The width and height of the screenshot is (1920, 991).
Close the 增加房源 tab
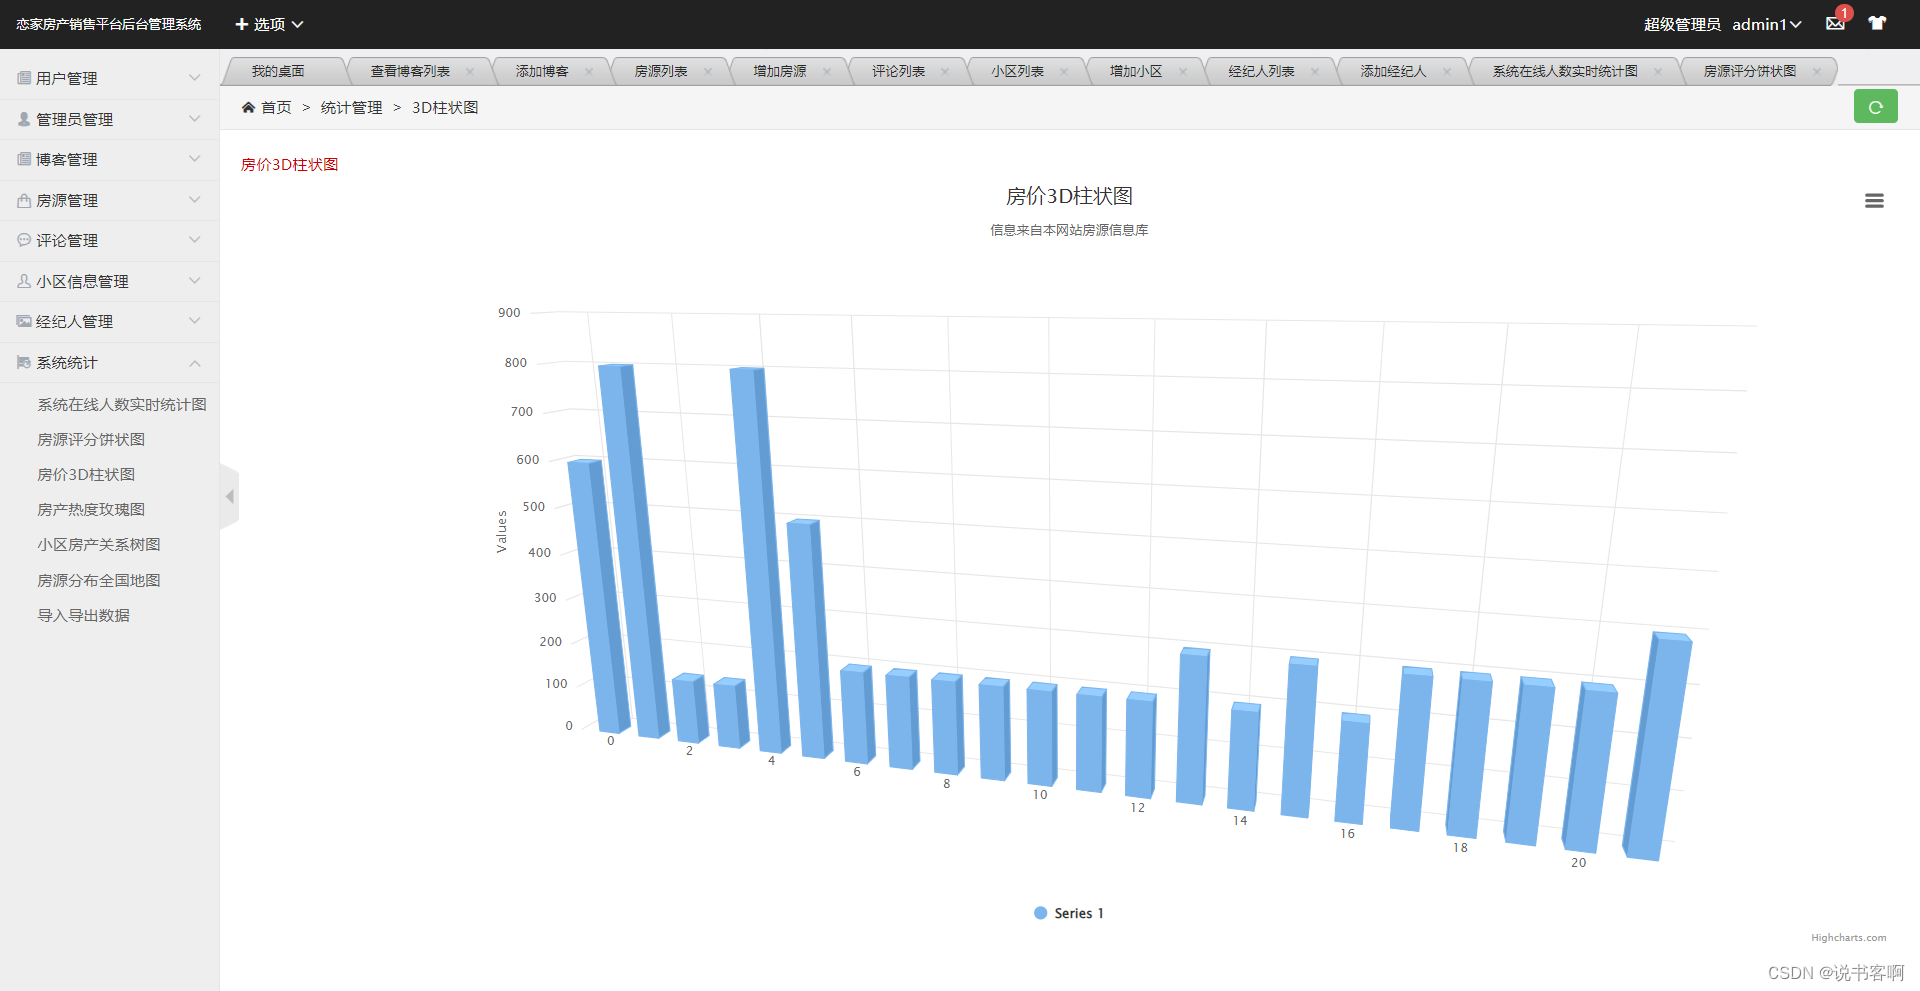827,71
